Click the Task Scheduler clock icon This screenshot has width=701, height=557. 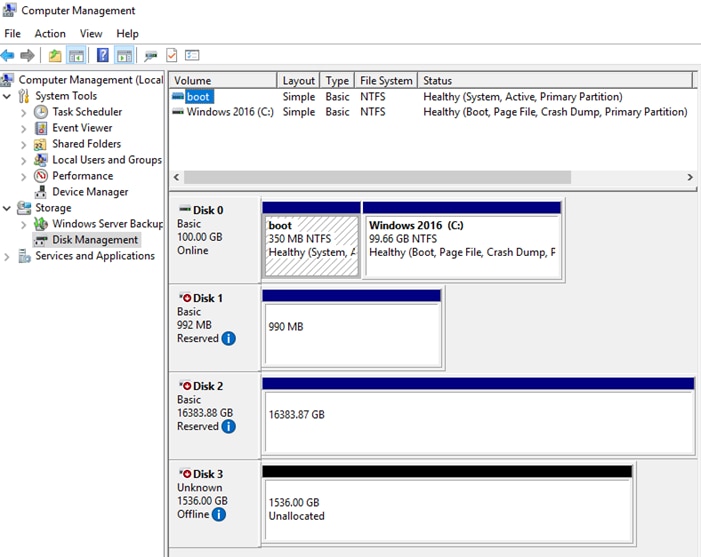(41, 112)
